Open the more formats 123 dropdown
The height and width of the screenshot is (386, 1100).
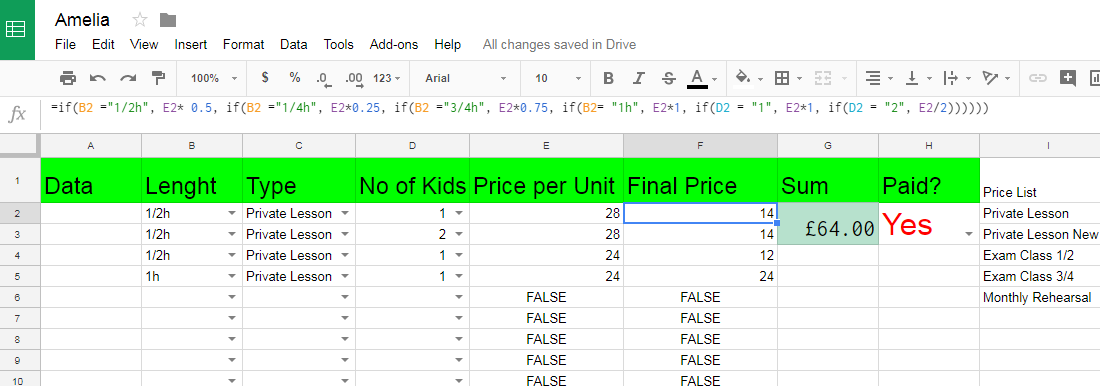pyautogui.click(x=386, y=79)
